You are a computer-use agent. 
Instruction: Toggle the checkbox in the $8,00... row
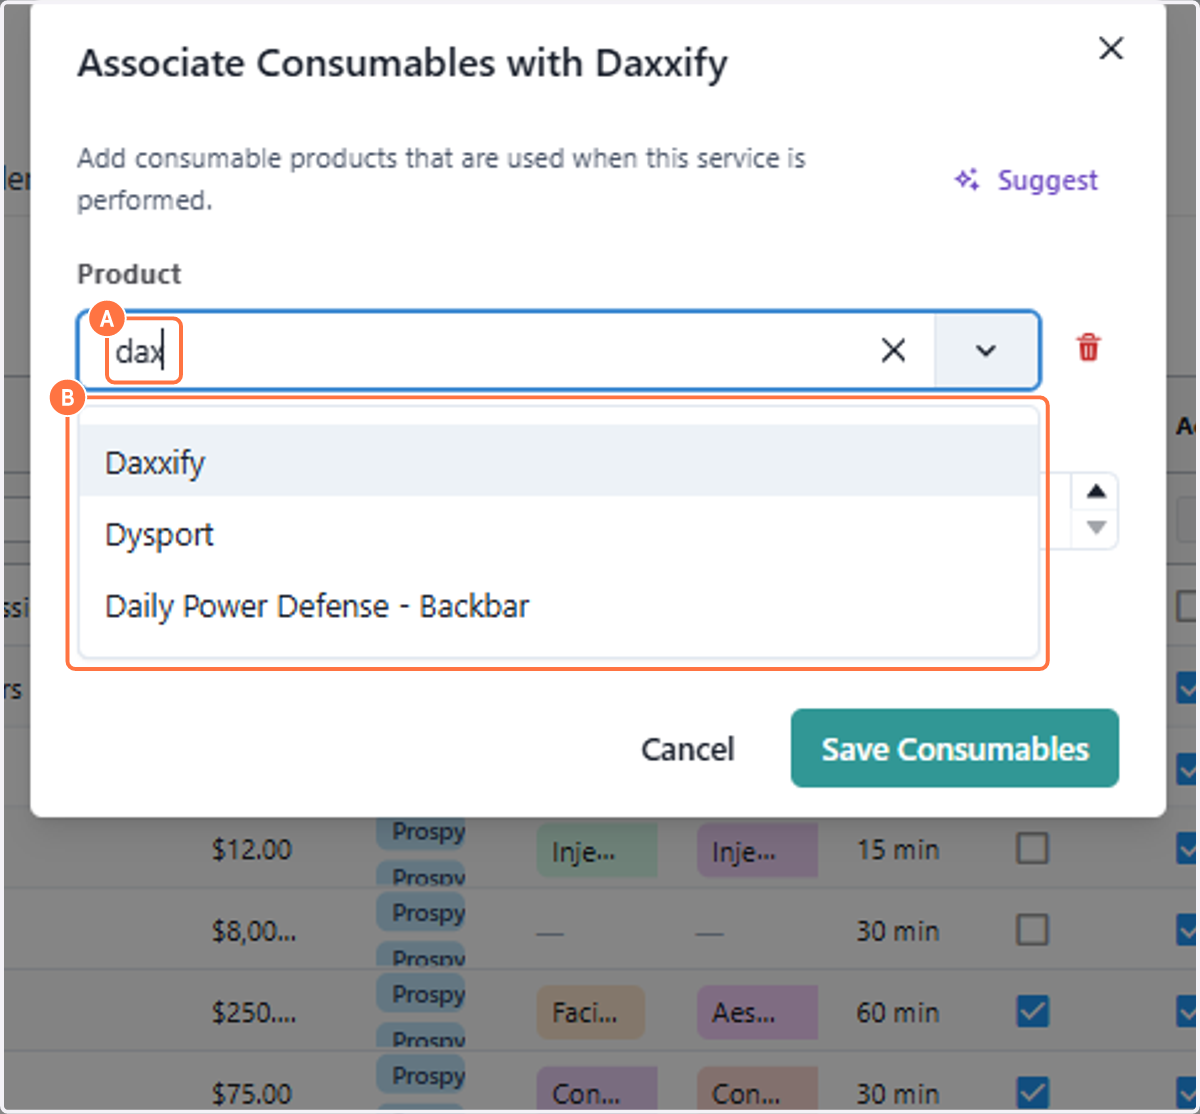pyautogui.click(x=1032, y=930)
